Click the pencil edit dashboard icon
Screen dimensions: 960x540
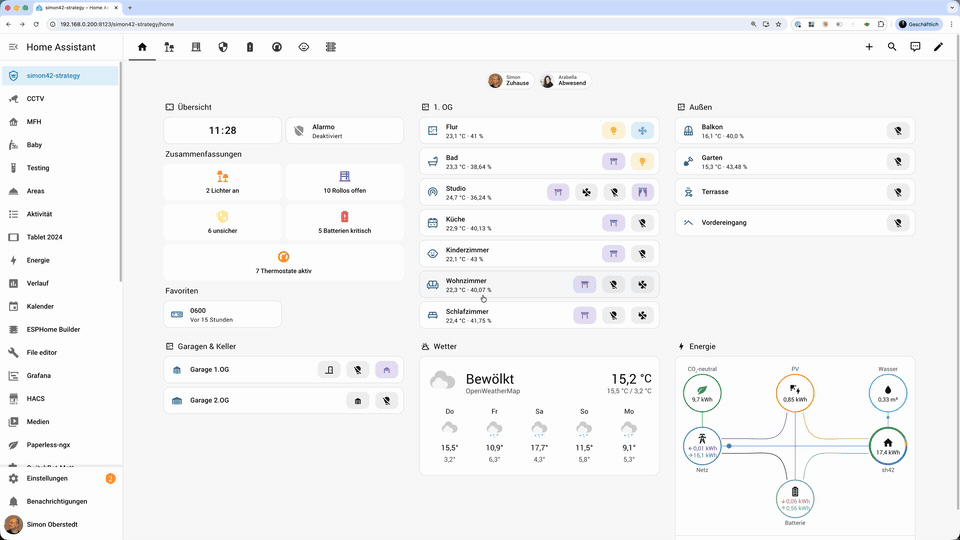(x=939, y=47)
